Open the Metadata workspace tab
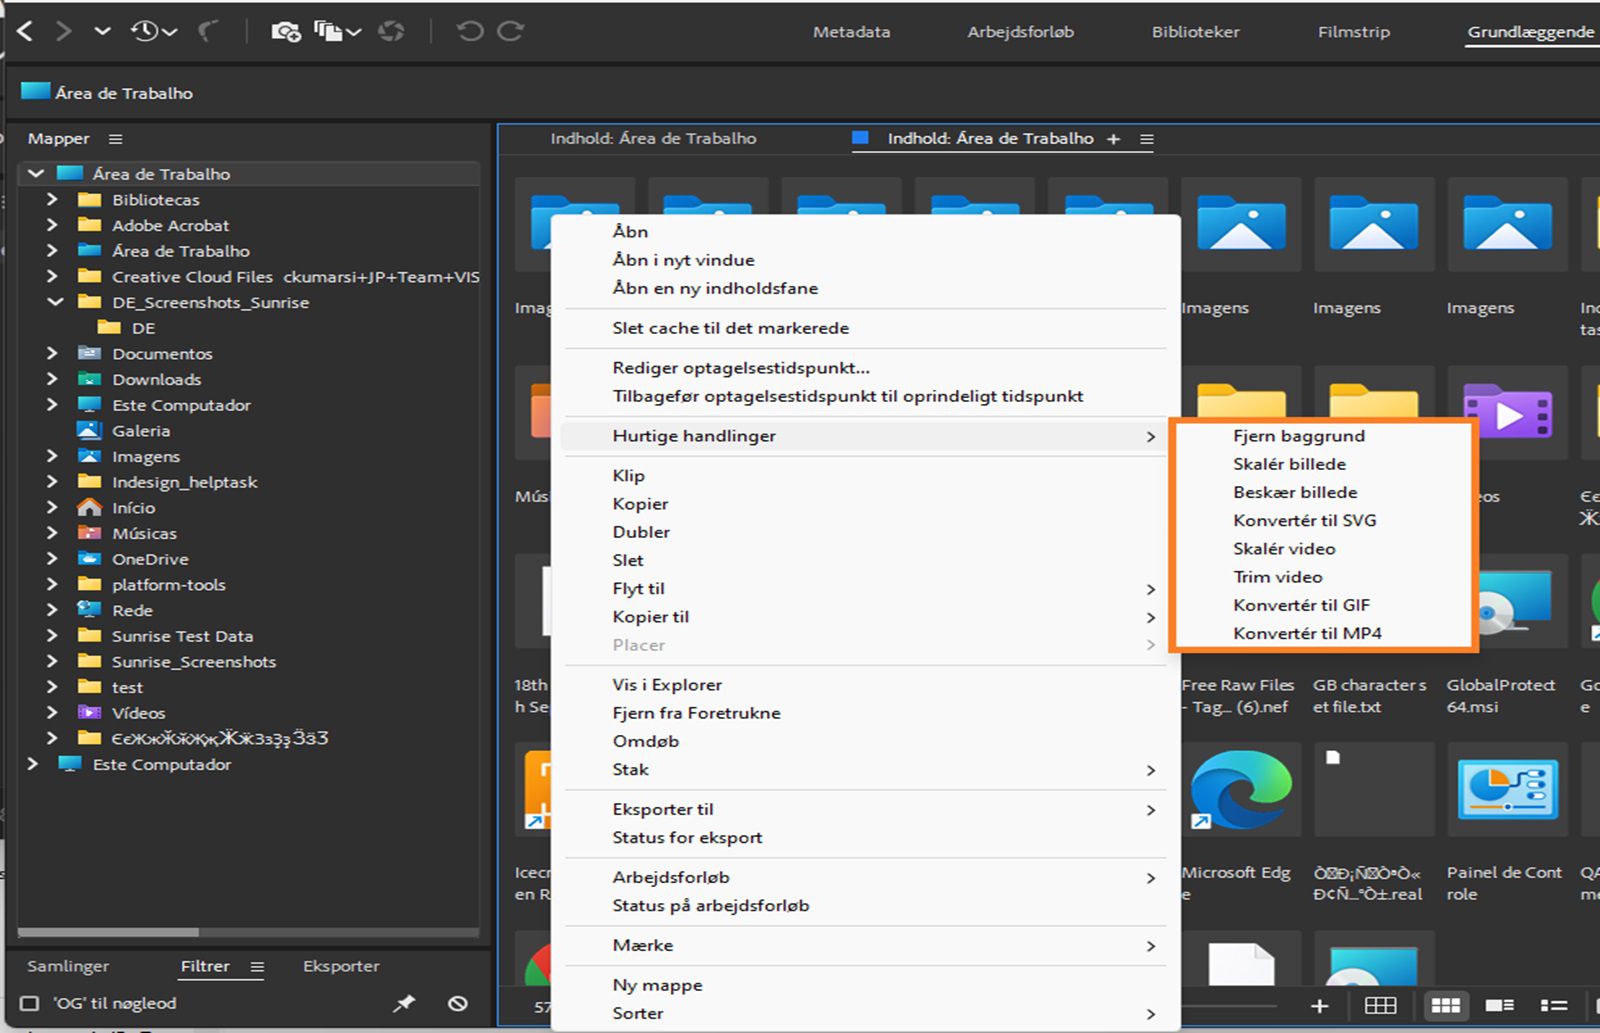The width and height of the screenshot is (1600, 1033). (x=851, y=32)
